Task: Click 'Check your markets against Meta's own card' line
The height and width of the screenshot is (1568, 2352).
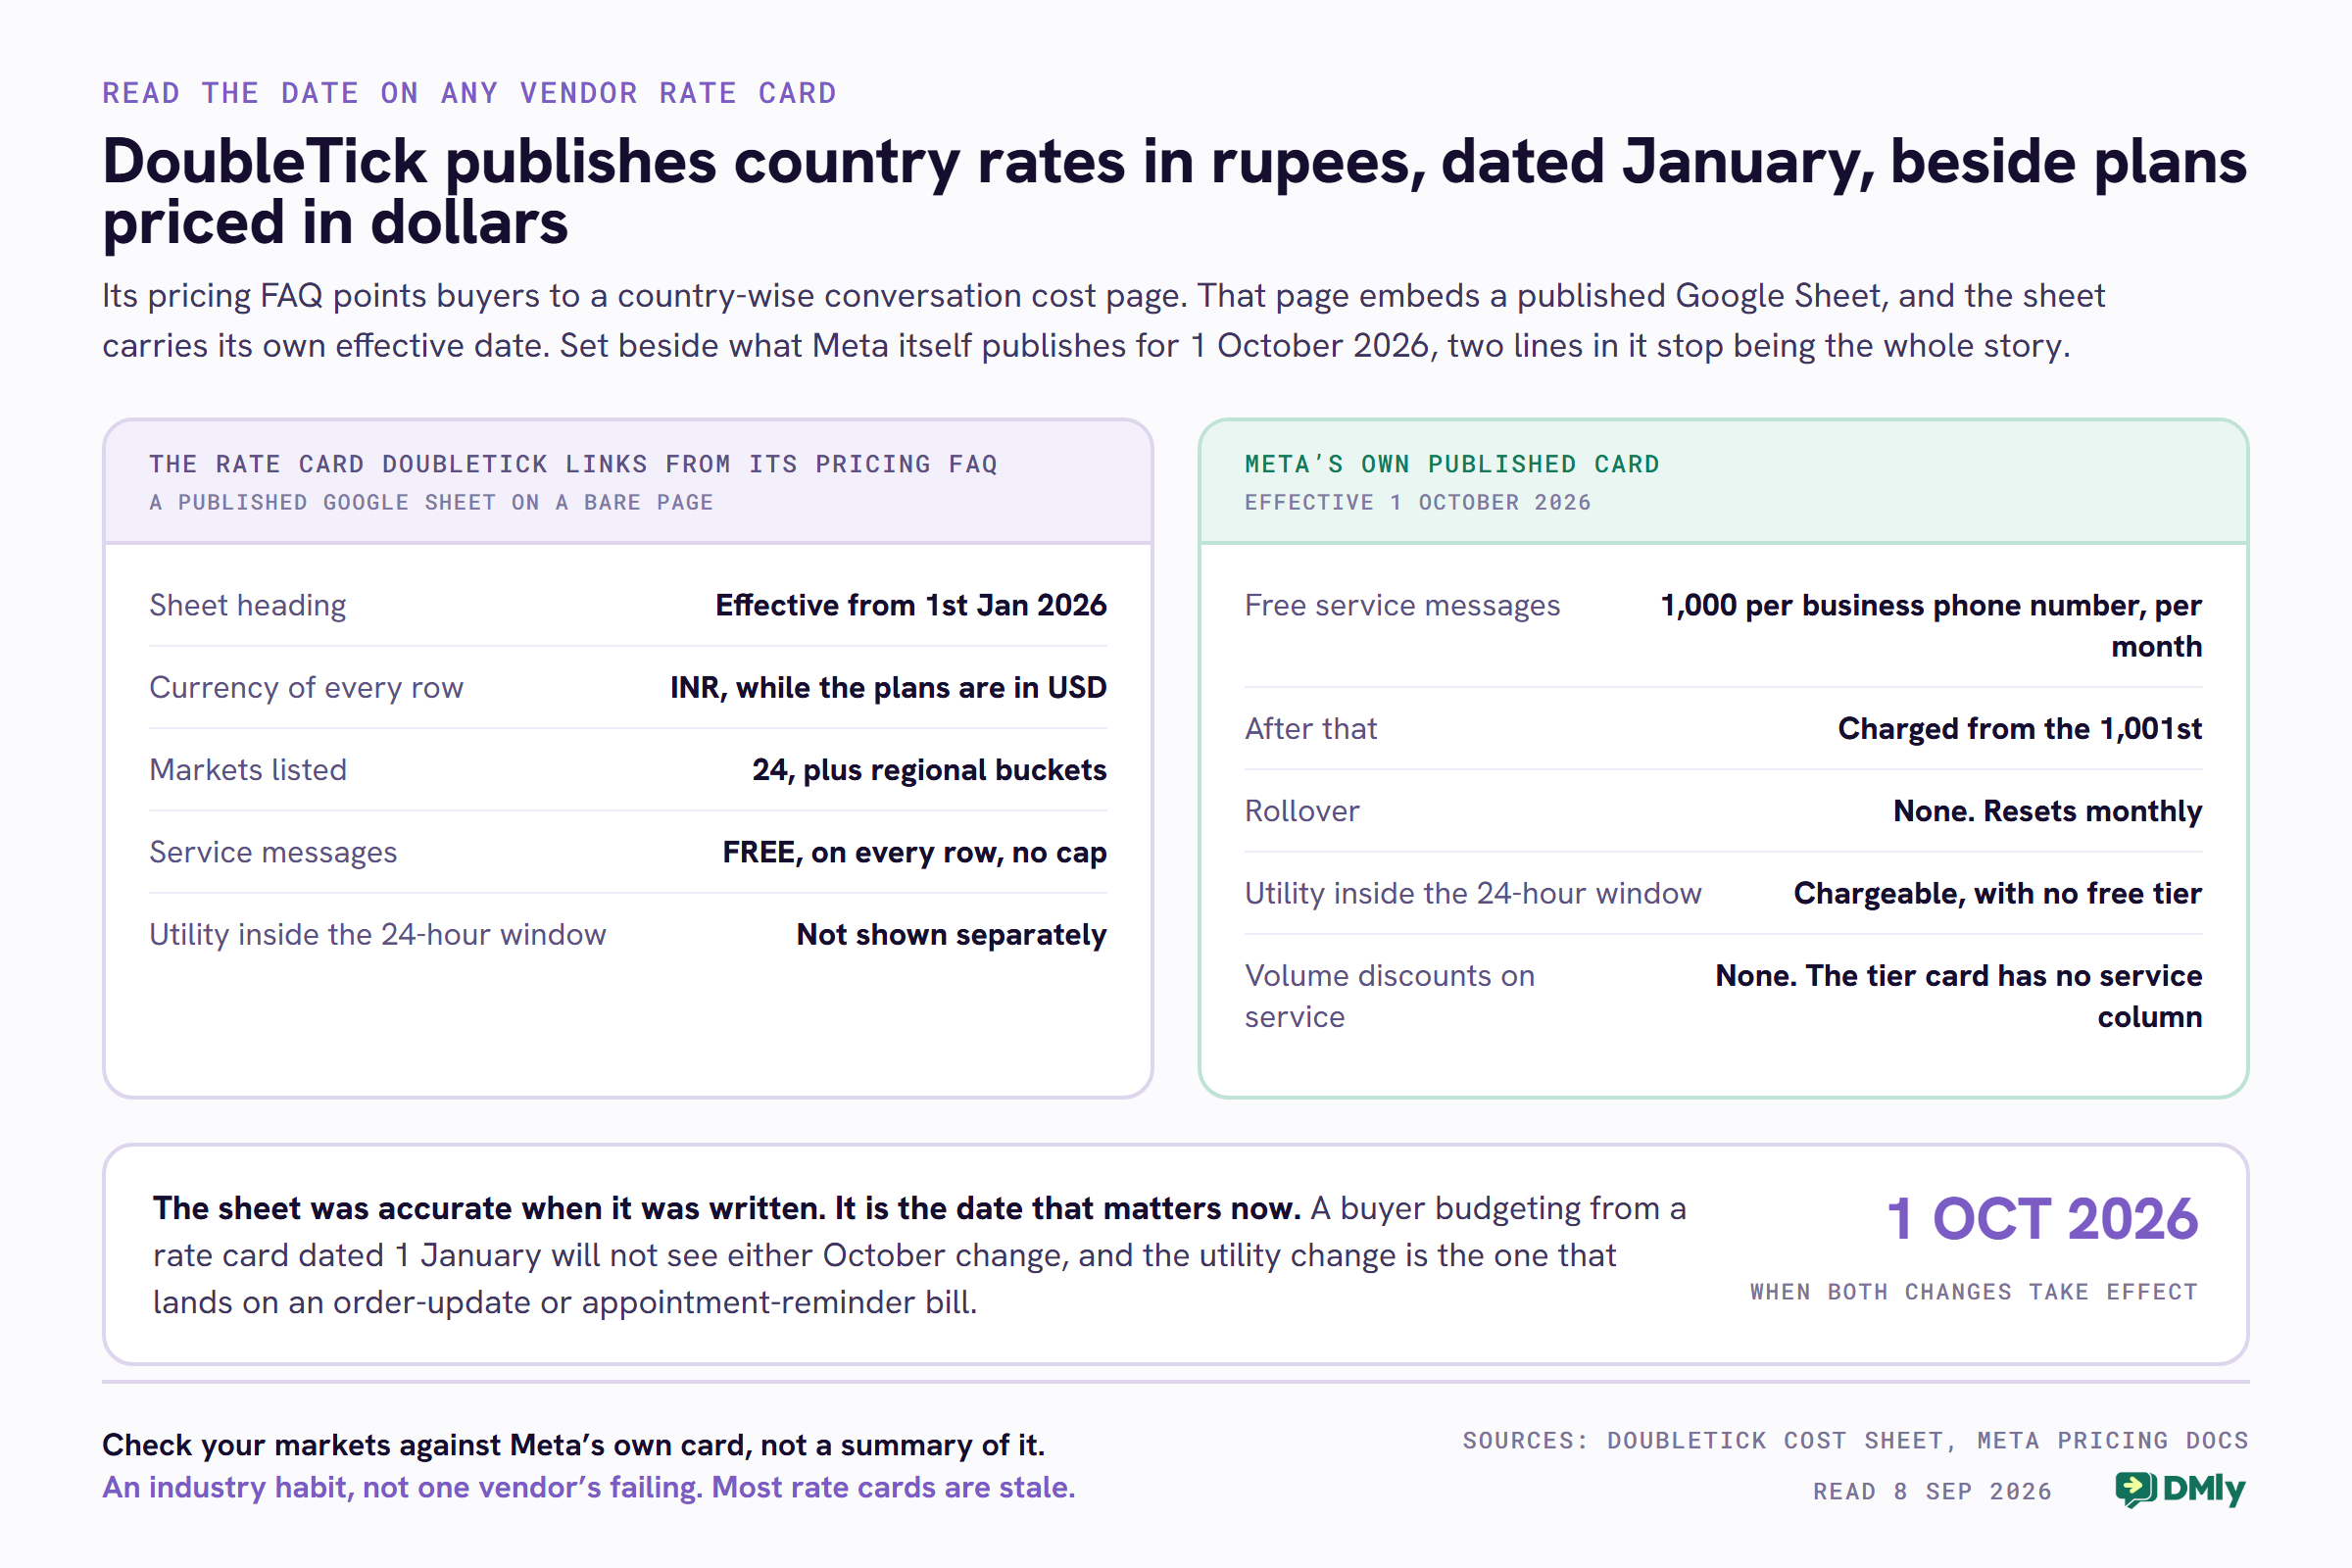Action: click(x=573, y=1445)
